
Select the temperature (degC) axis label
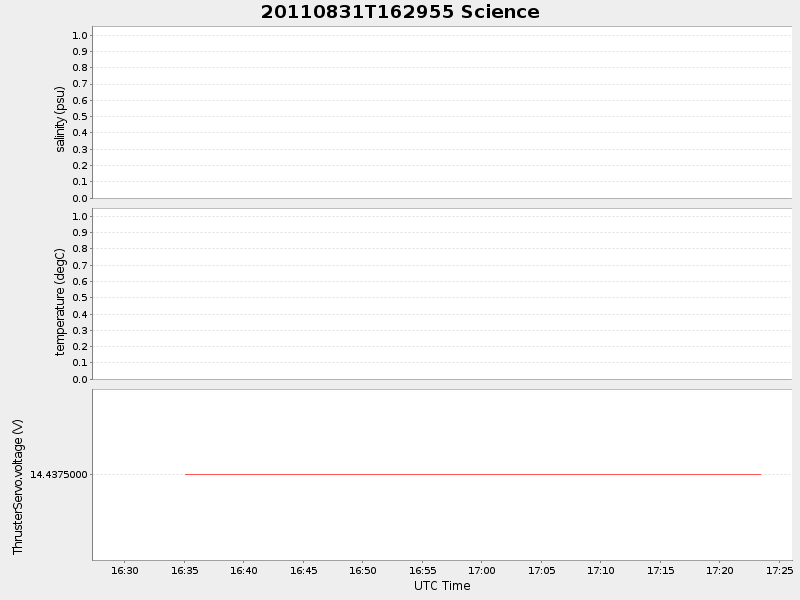pos(60,302)
